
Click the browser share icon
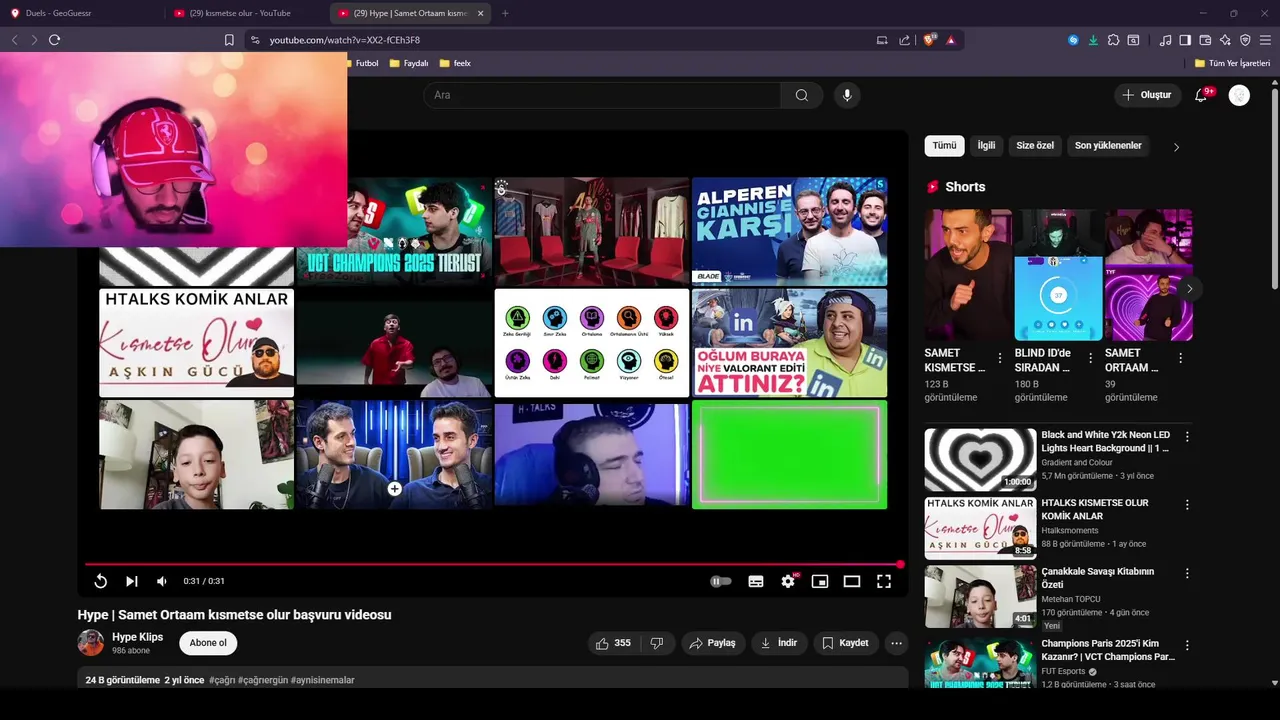(x=904, y=40)
